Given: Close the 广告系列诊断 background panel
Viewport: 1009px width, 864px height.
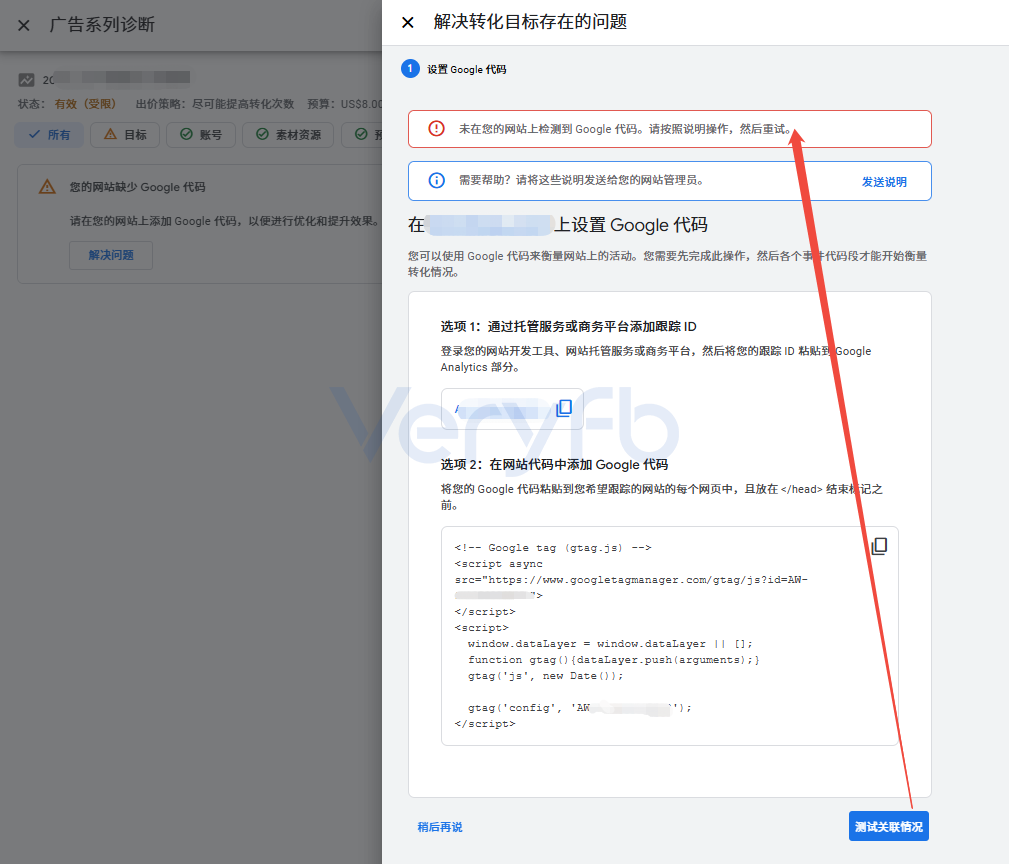Looking at the screenshot, I should 24,25.
